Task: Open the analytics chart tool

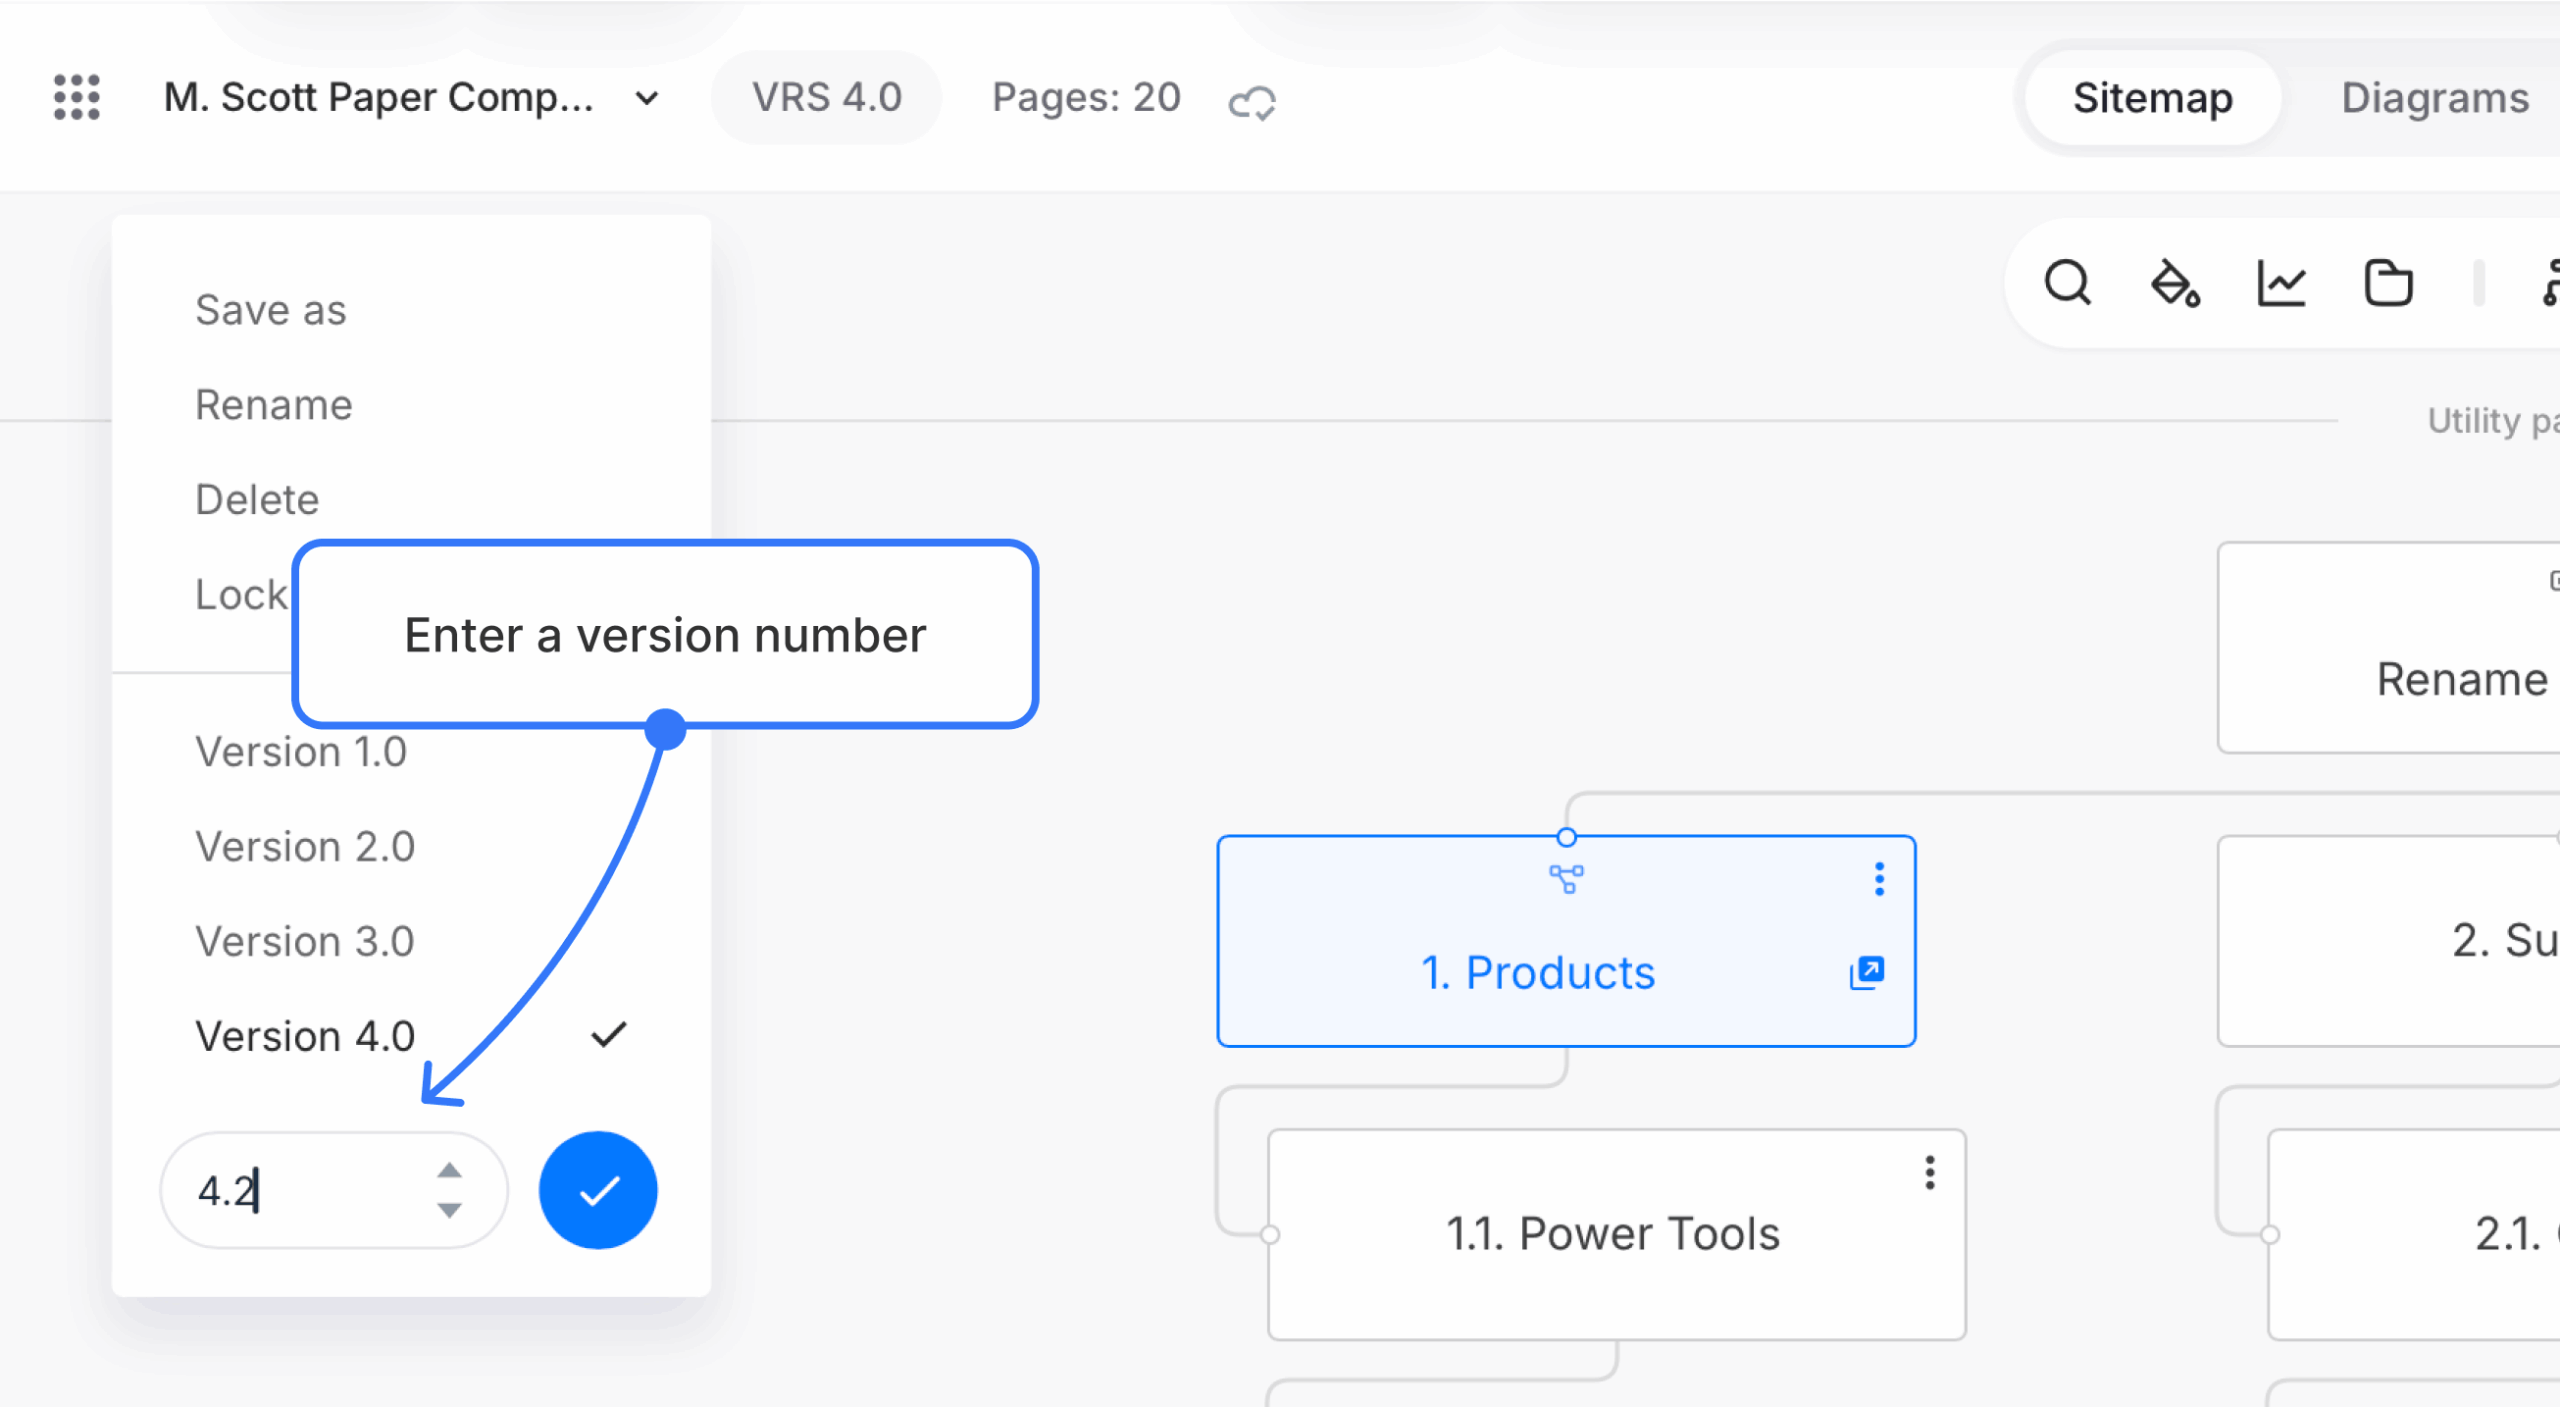Action: pyautogui.click(x=2281, y=283)
